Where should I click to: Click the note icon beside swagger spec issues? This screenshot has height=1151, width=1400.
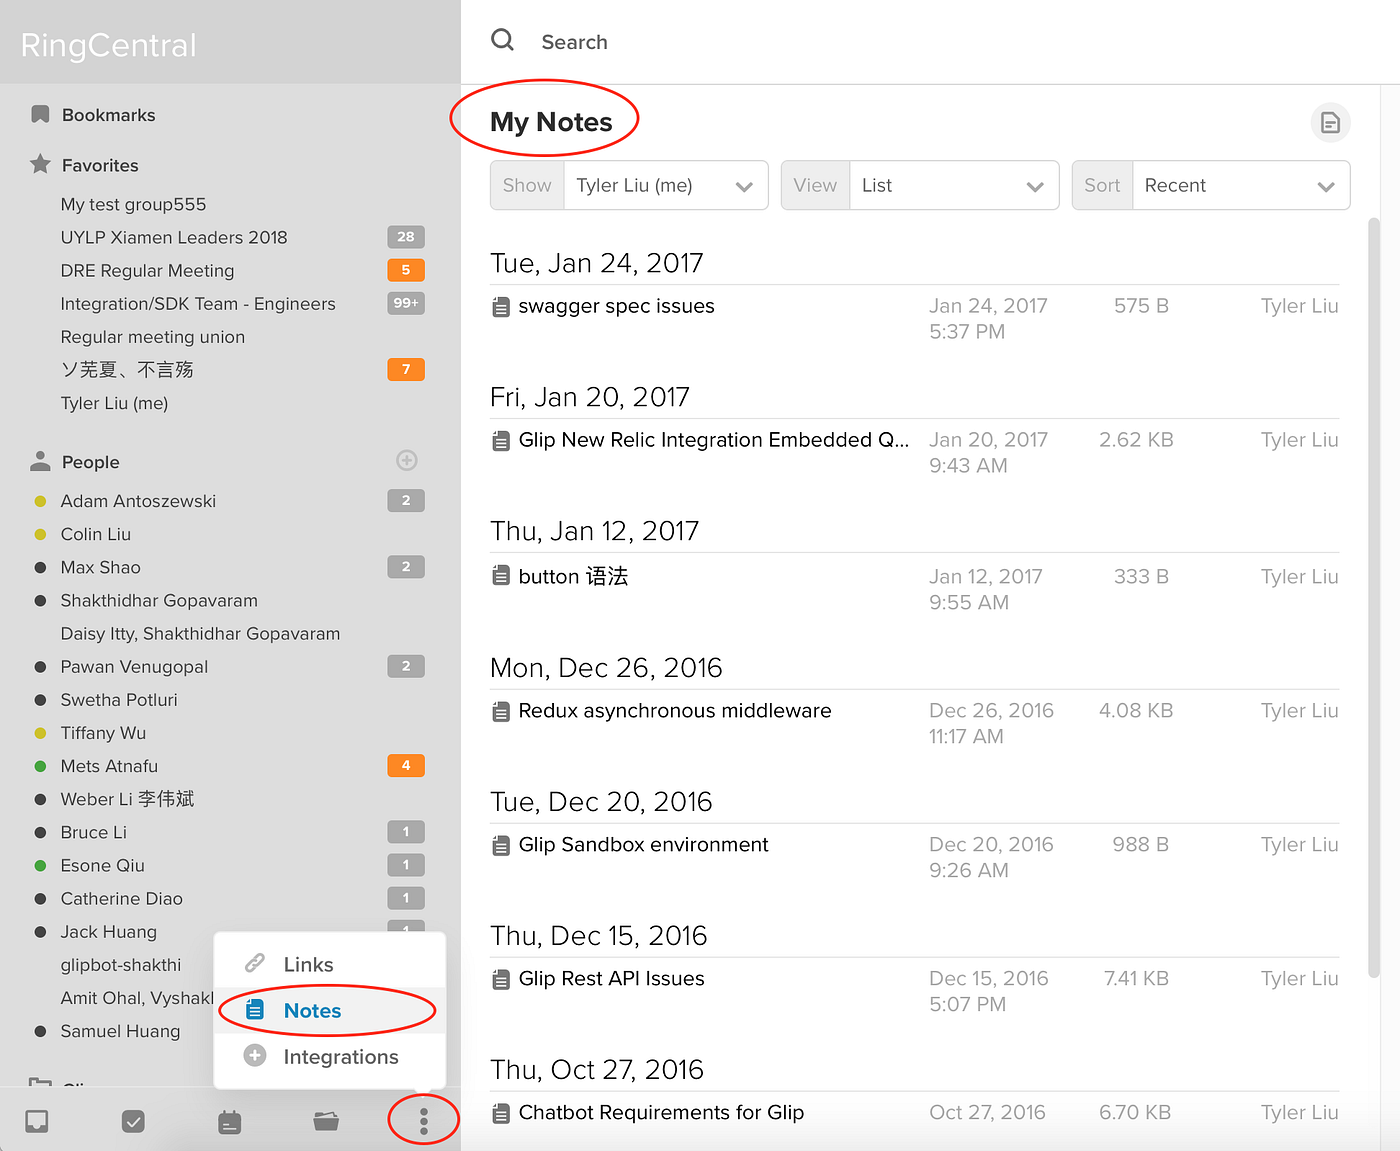point(501,307)
